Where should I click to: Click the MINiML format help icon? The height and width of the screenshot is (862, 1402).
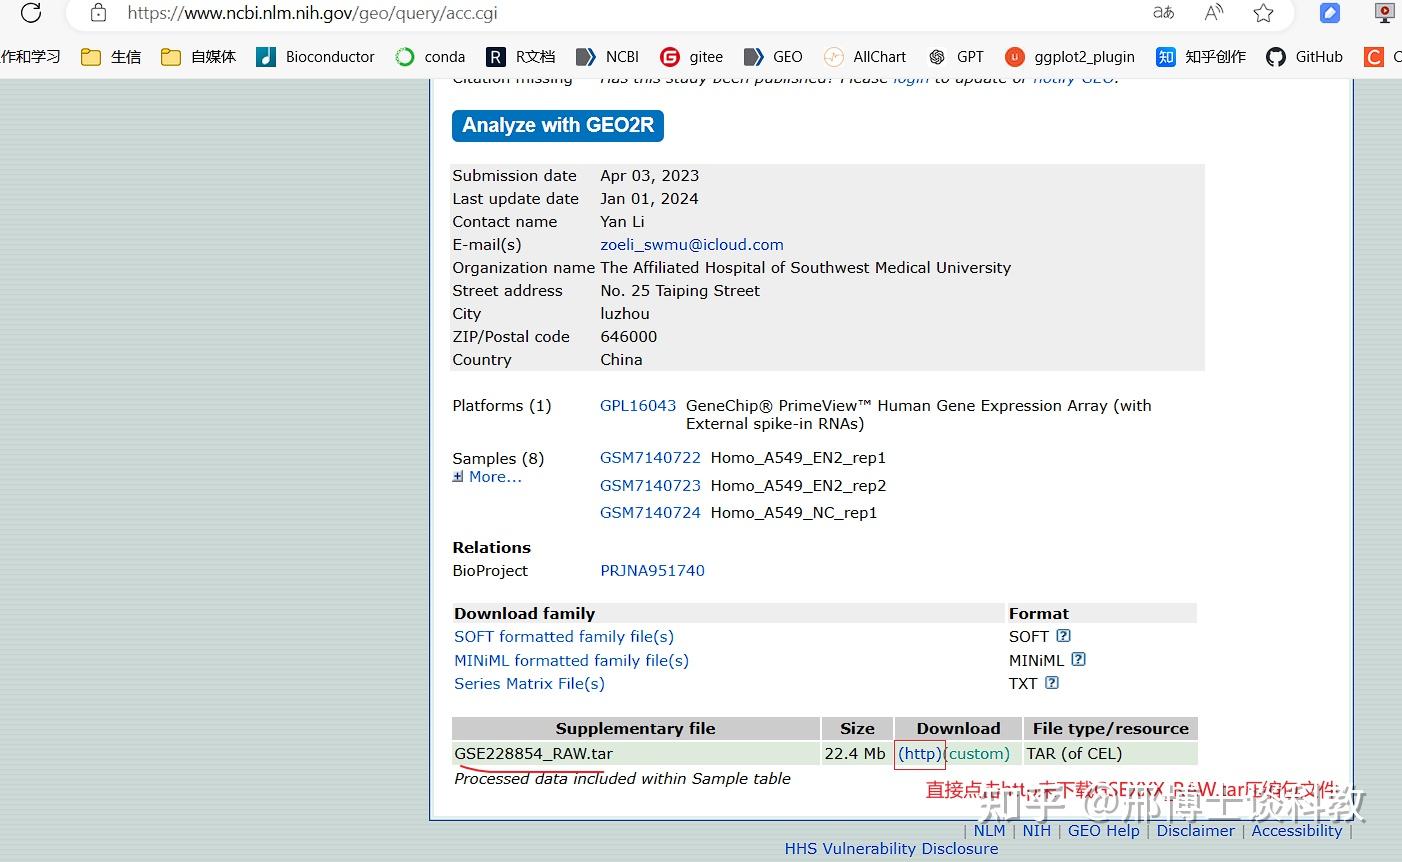click(x=1078, y=660)
